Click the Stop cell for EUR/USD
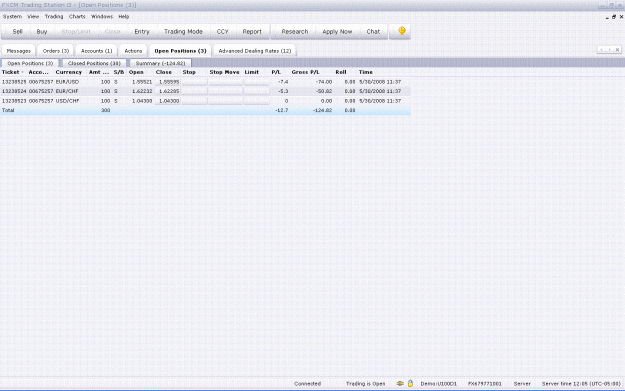Image resolution: width=625 pixels, height=391 pixels. [195, 82]
